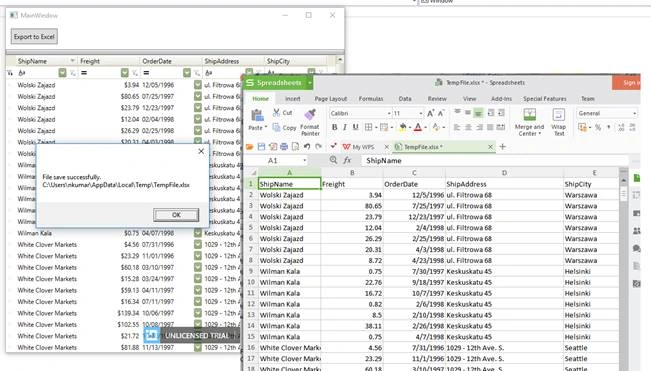
Task: Open the Home ribbon tab
Action: (260, 99)
